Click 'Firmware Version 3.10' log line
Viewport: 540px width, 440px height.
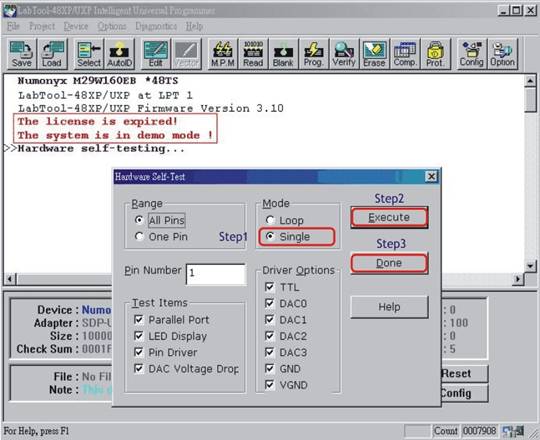click(151, 108)
